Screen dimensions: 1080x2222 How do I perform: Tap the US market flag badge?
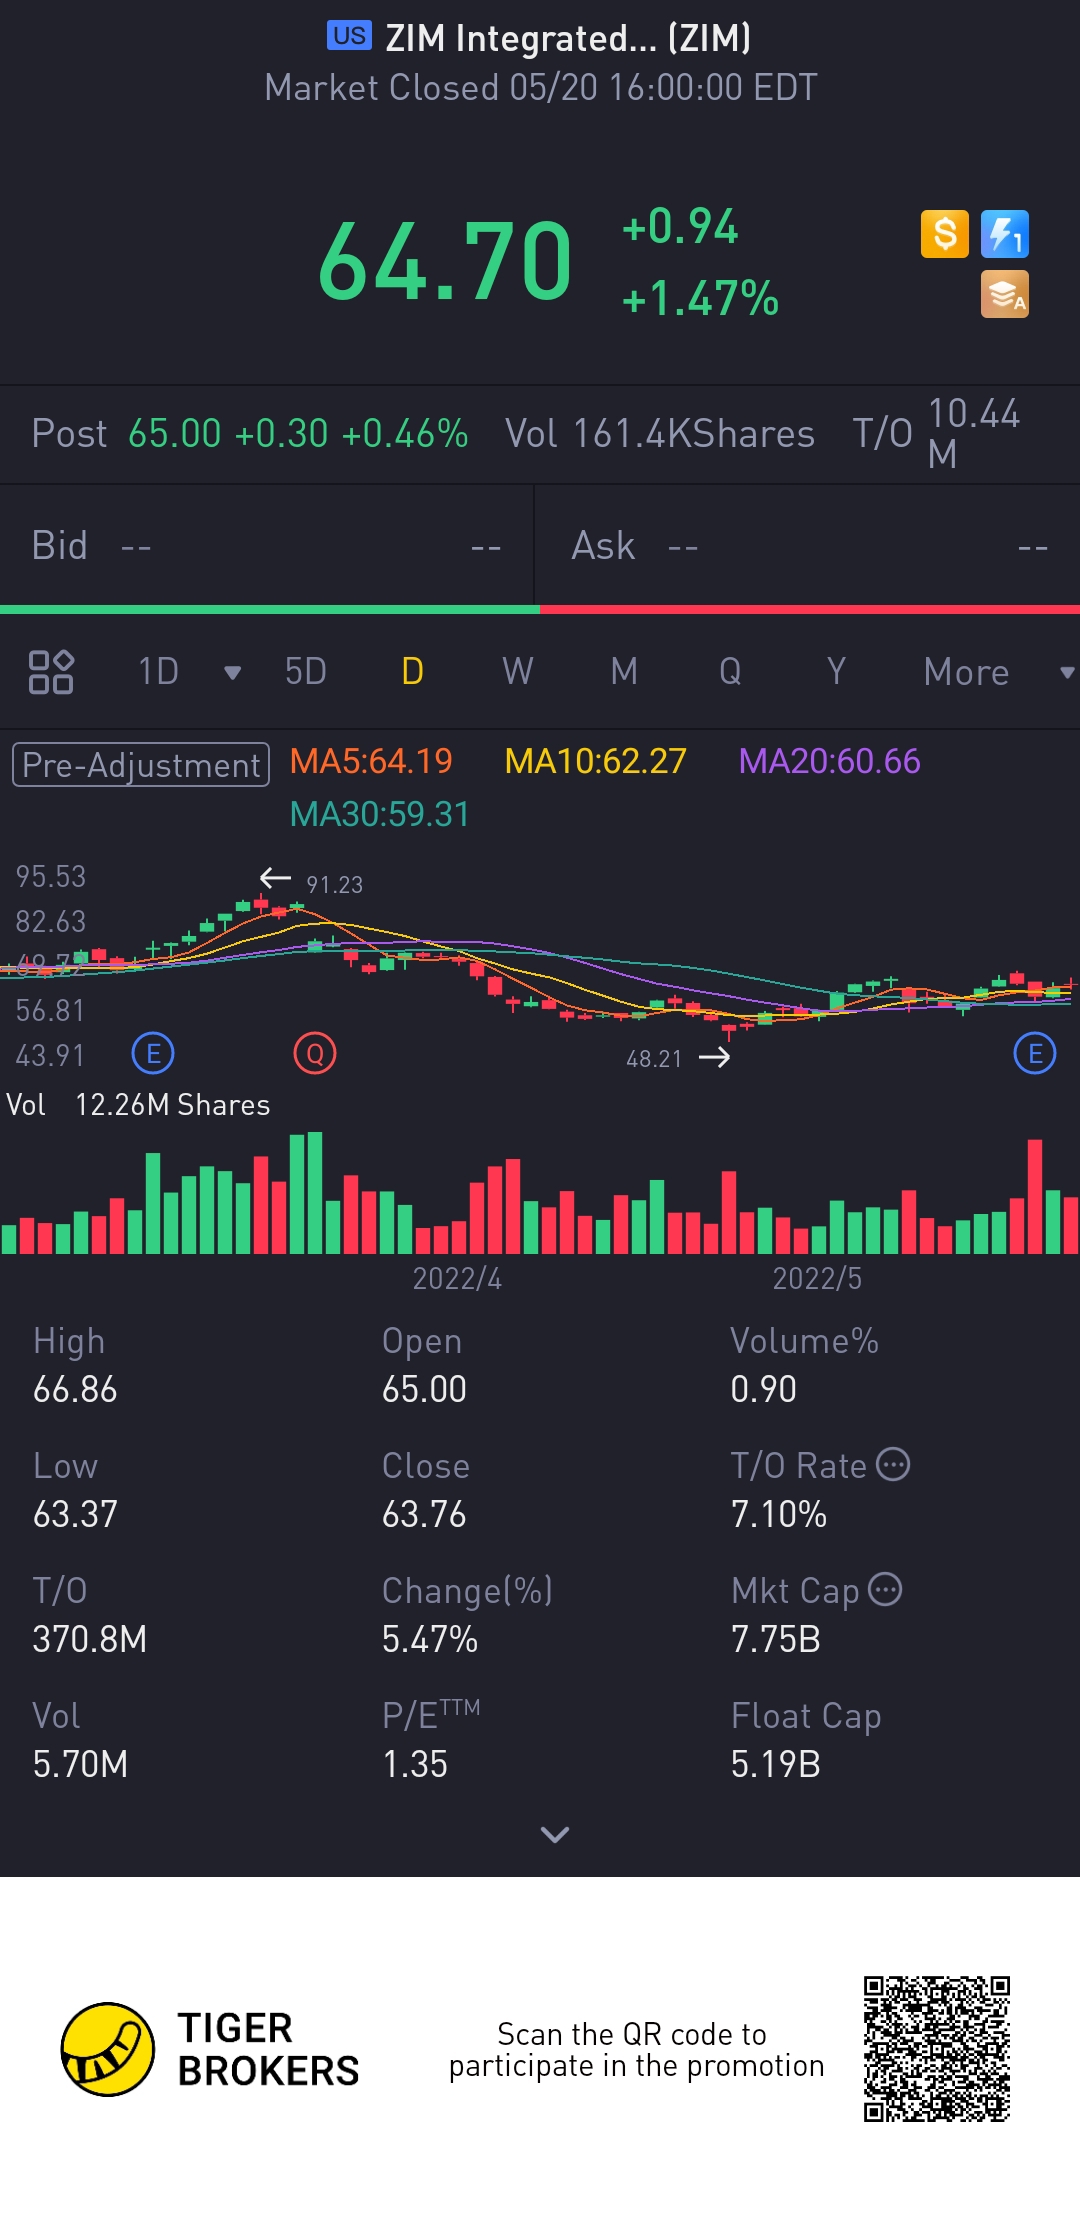click(349, 36)
